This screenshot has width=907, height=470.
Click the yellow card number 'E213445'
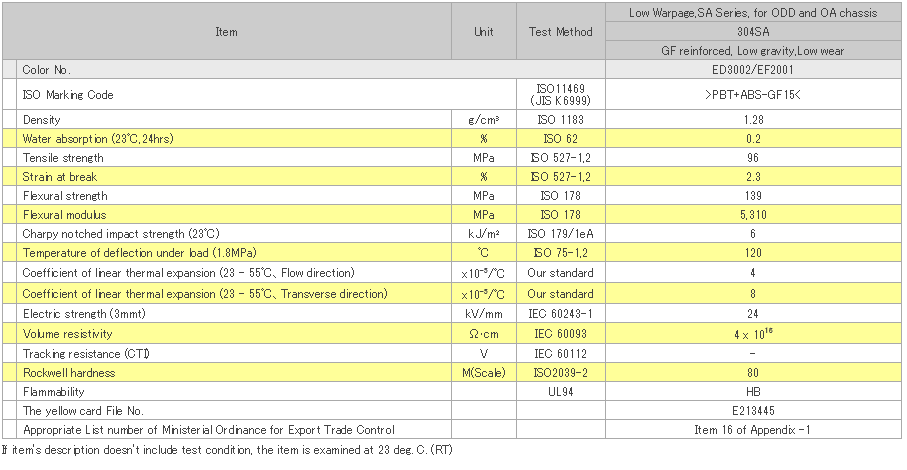pyautogui.click(x=753, y=411)
